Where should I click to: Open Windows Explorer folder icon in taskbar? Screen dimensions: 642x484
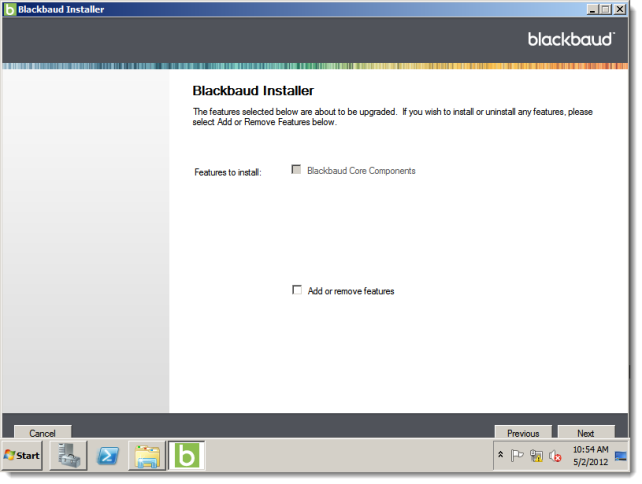pyautogui.click(x=147, y=455)
